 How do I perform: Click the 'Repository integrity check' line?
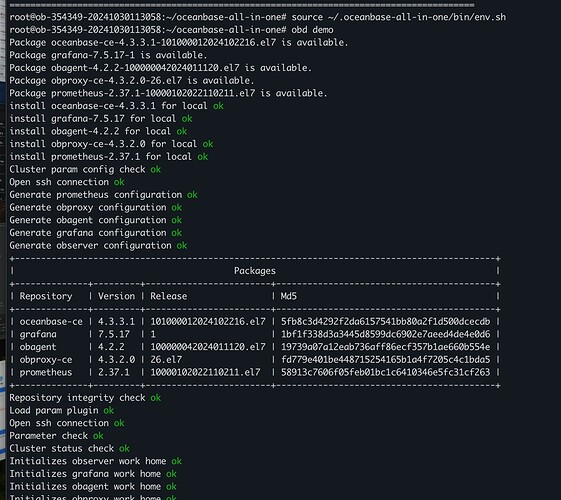(85, 398)
